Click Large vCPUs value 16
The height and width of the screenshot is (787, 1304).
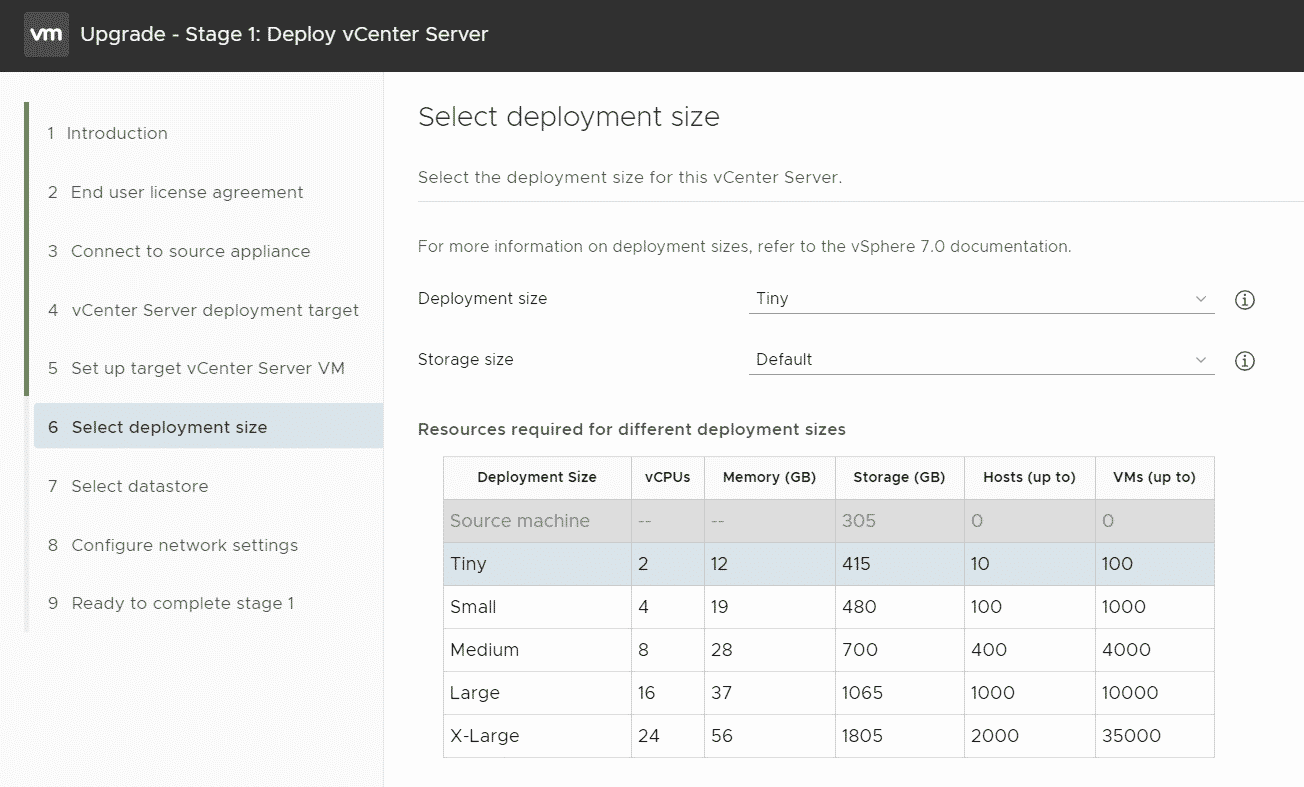(x=648, y=693)
